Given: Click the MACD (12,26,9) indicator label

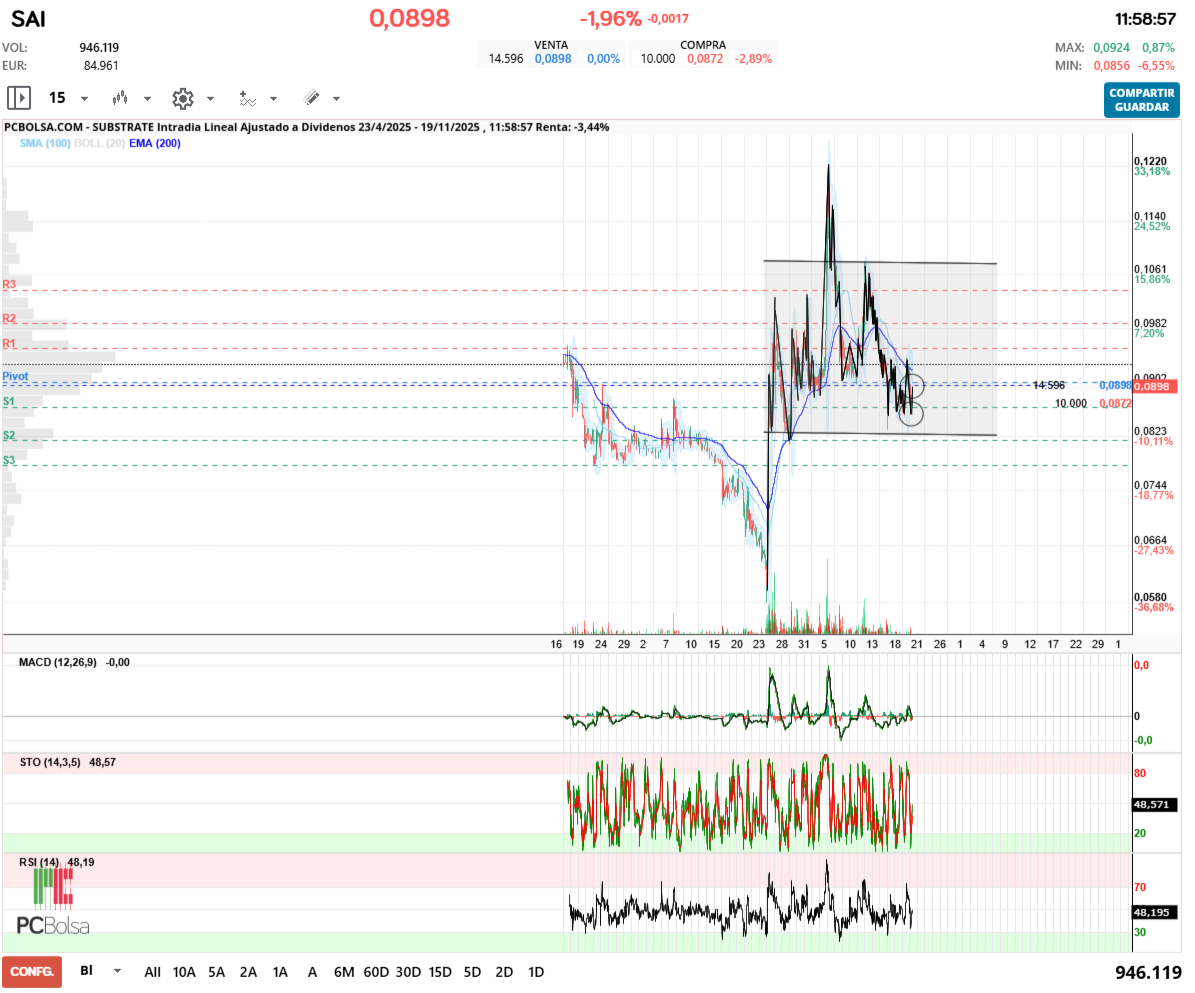Looking at the screenshot, I should click(58, 662).
